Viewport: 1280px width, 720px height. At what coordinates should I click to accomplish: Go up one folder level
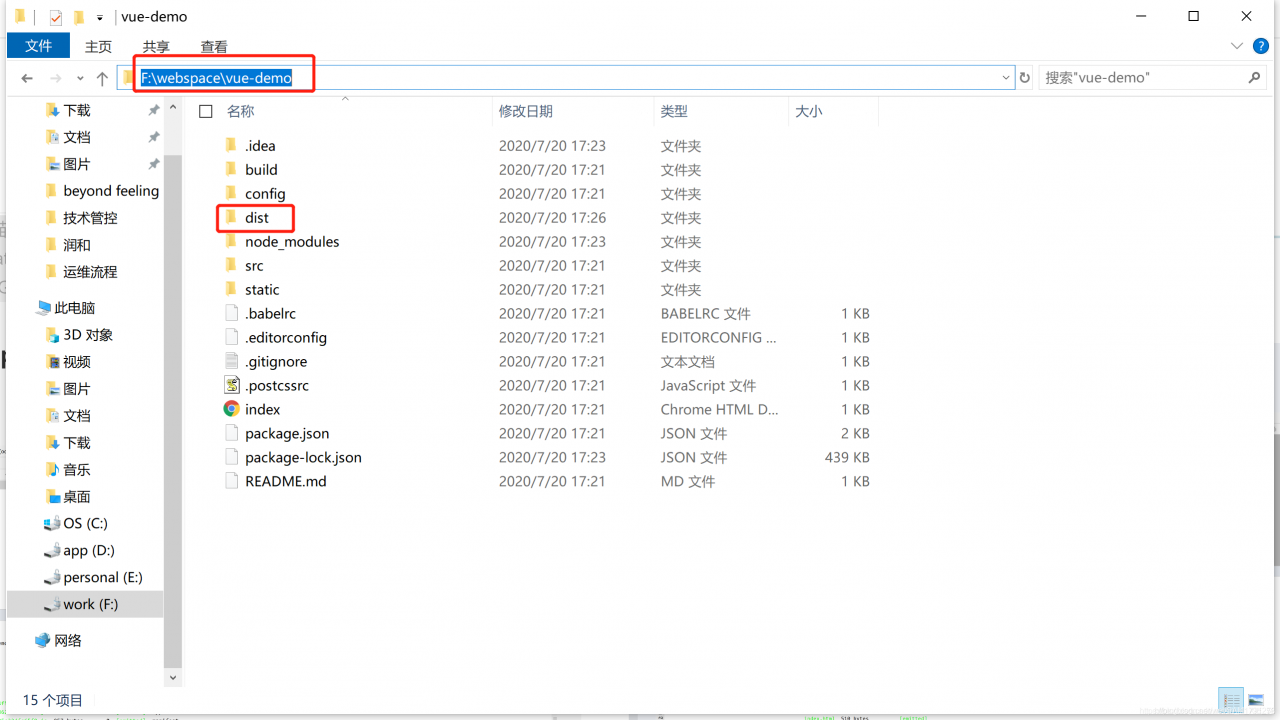(102, 78)
